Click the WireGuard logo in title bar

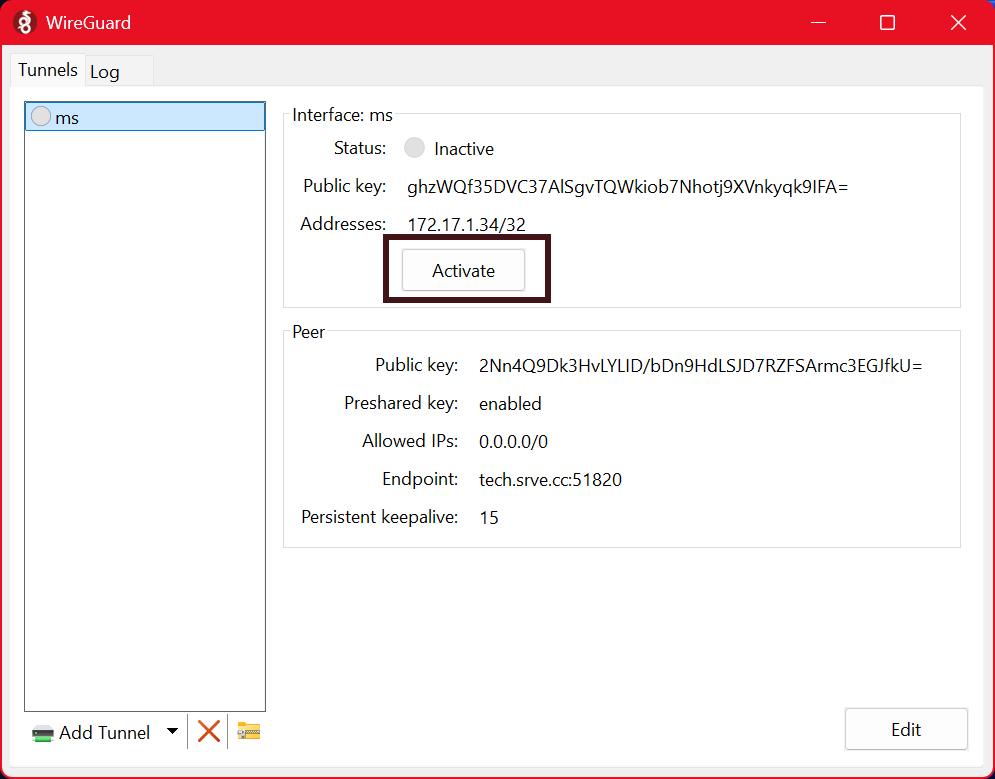[26, 22]
